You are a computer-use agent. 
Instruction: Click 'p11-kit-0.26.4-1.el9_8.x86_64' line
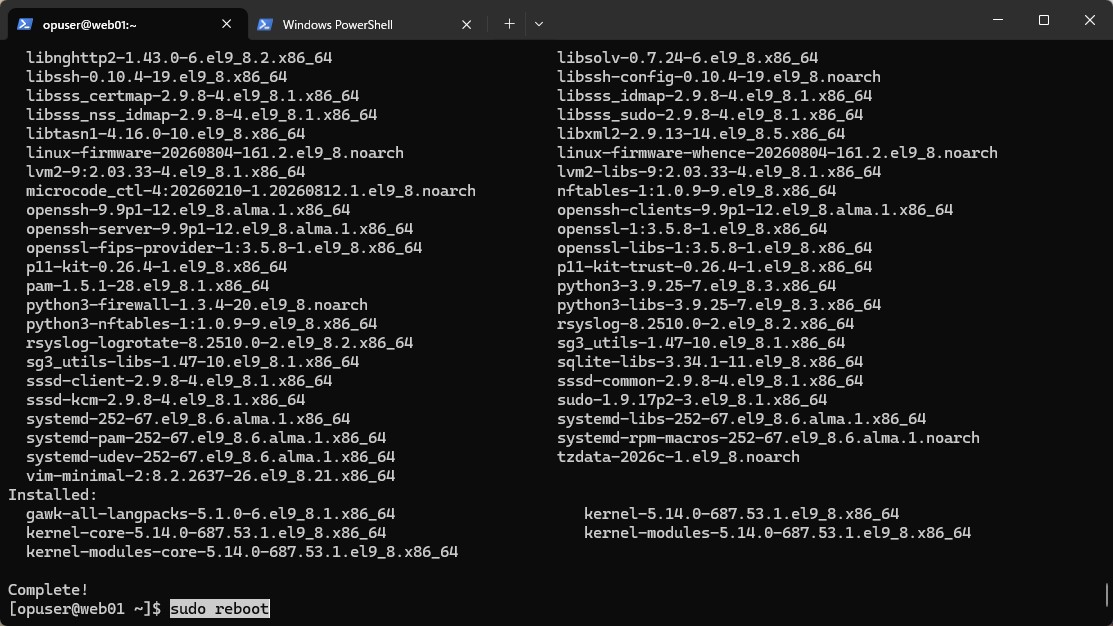click(x=157, y=266)
